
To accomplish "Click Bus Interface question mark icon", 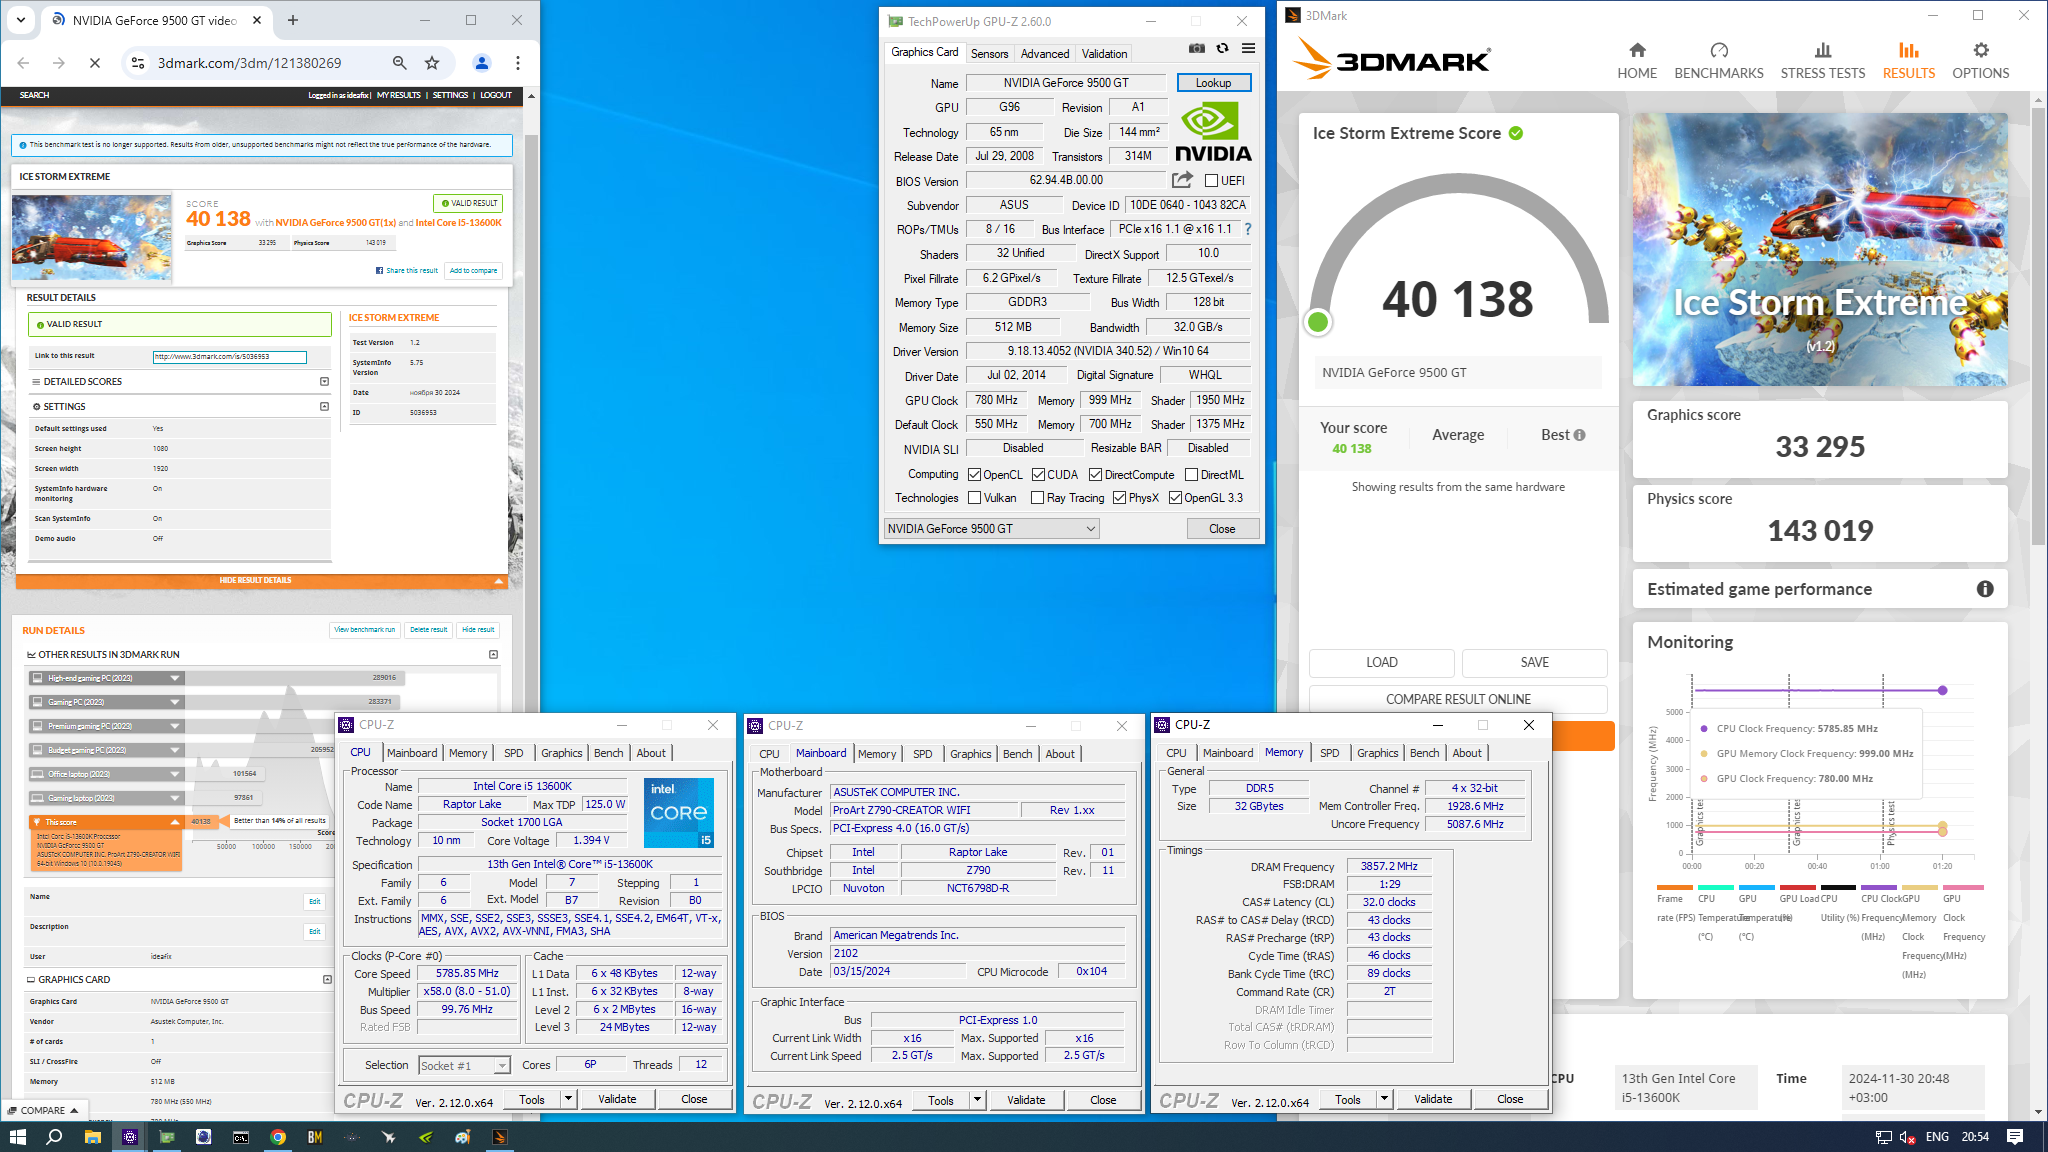I will coord(1247,229).
